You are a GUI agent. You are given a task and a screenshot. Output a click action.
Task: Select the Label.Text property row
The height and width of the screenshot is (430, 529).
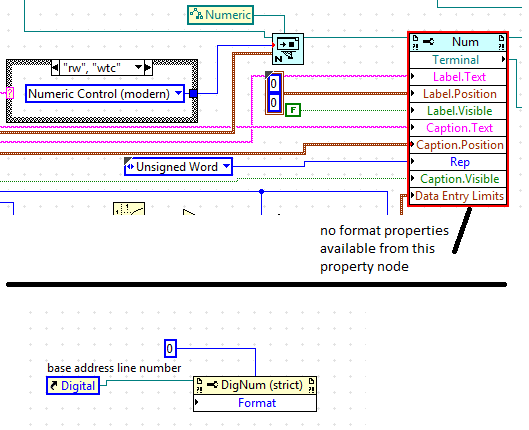coord(458,77)
